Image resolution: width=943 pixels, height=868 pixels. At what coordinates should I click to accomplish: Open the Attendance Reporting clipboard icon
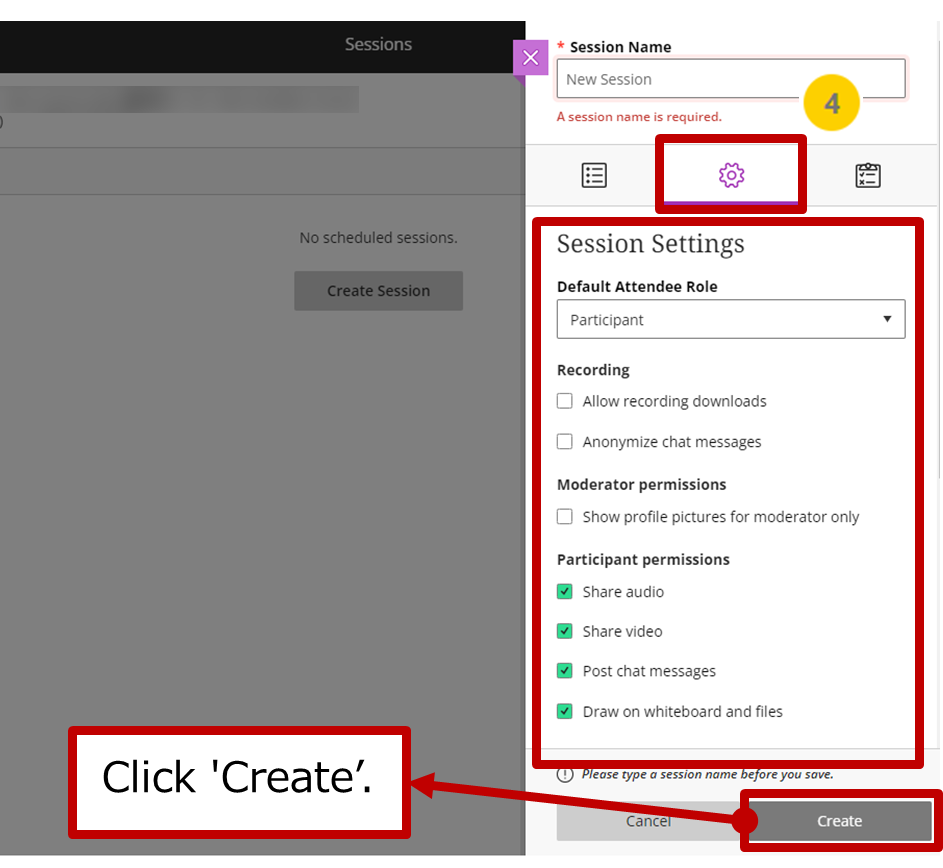868,174
